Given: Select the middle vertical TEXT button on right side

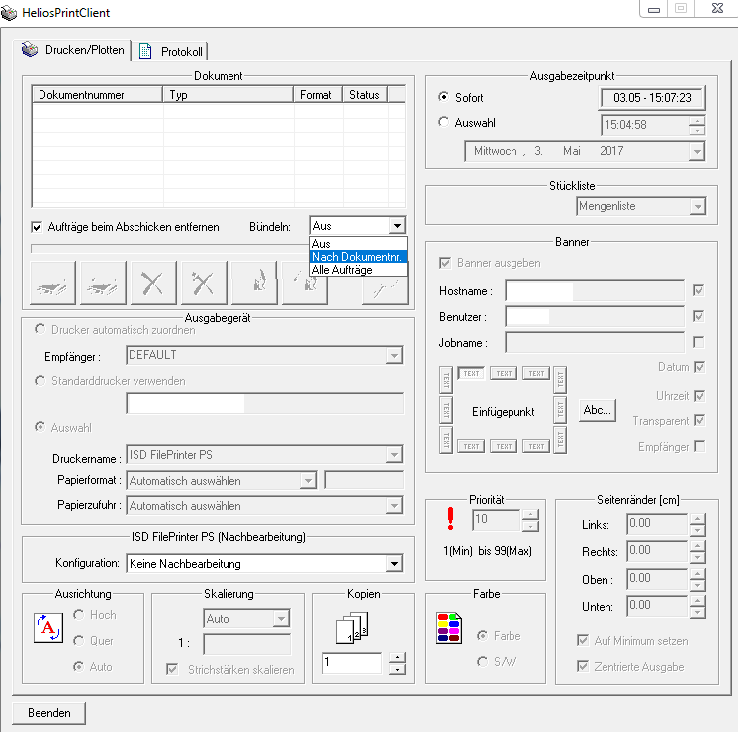Looking at the screenshot, I should click(560, 410).
